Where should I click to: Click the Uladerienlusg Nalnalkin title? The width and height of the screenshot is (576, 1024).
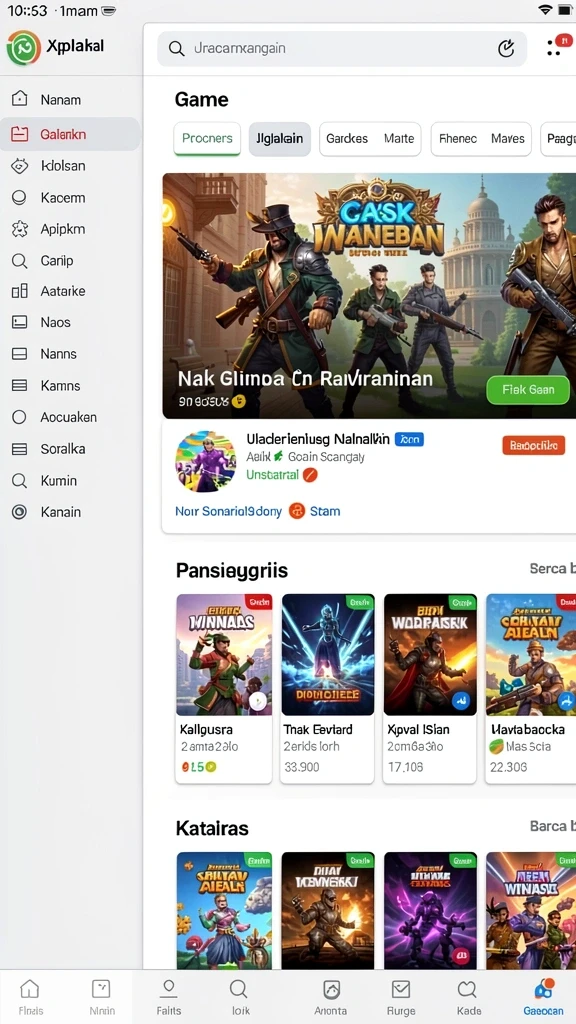(318, 439)
